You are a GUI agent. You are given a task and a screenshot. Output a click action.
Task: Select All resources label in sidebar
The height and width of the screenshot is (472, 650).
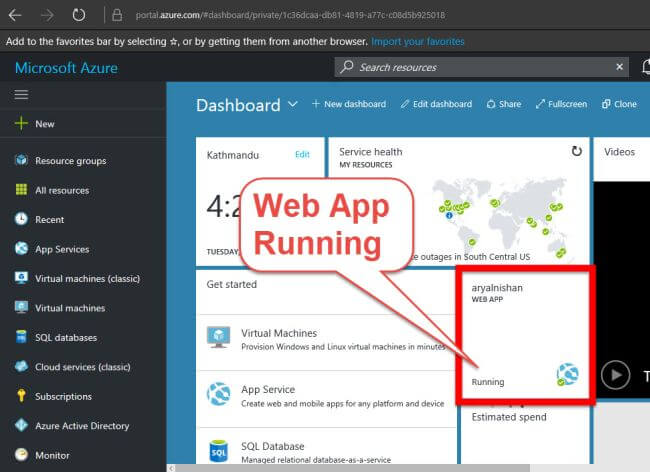[62, 191]
